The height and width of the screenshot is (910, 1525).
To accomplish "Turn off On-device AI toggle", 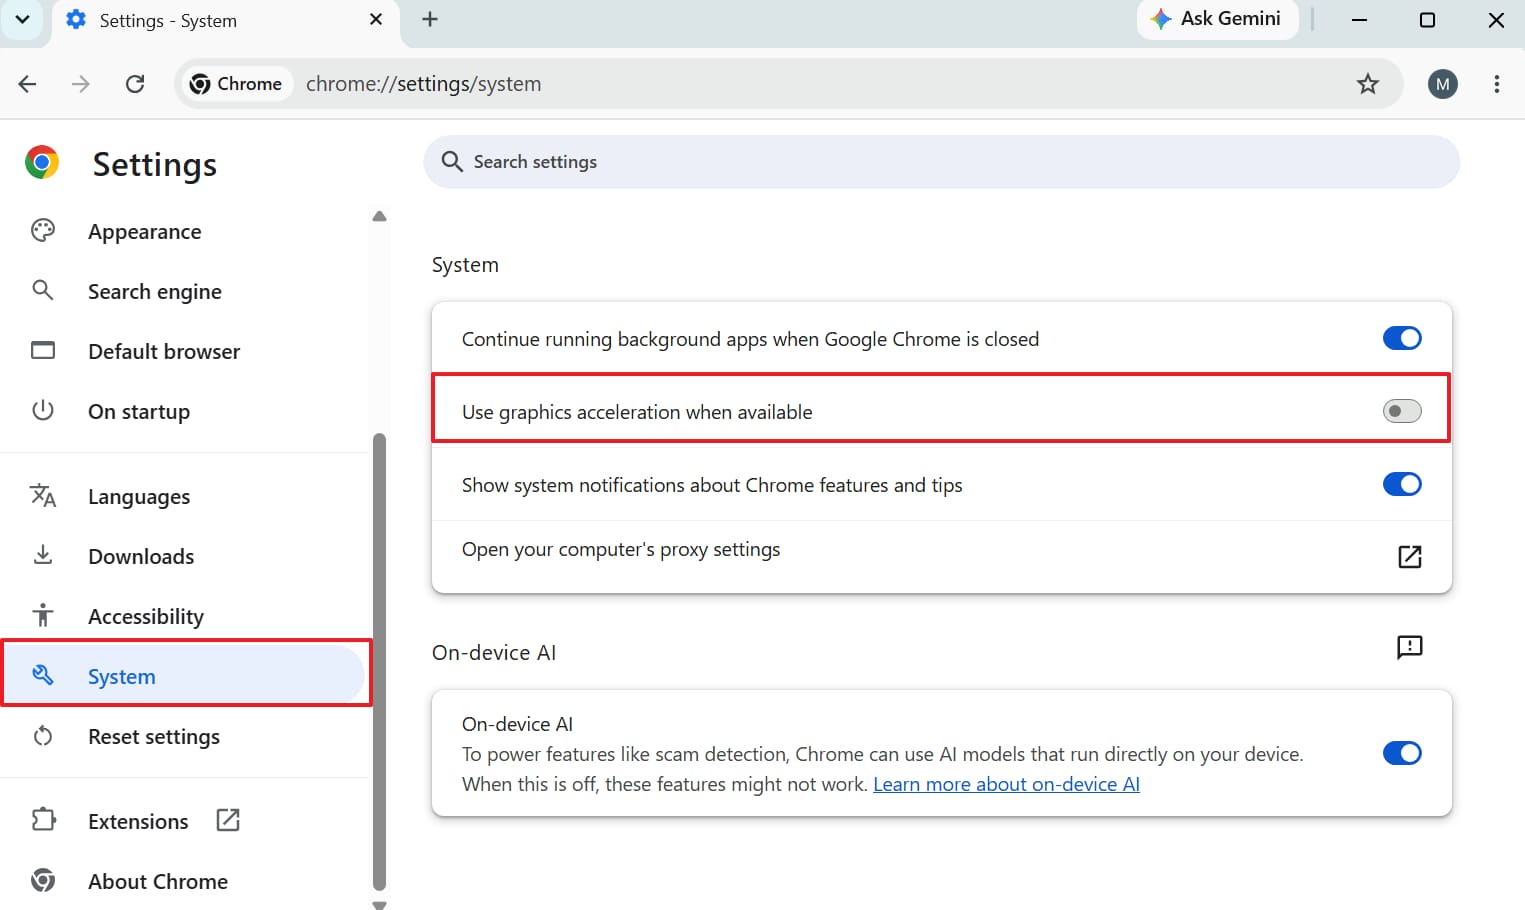I will [1402, 753].
